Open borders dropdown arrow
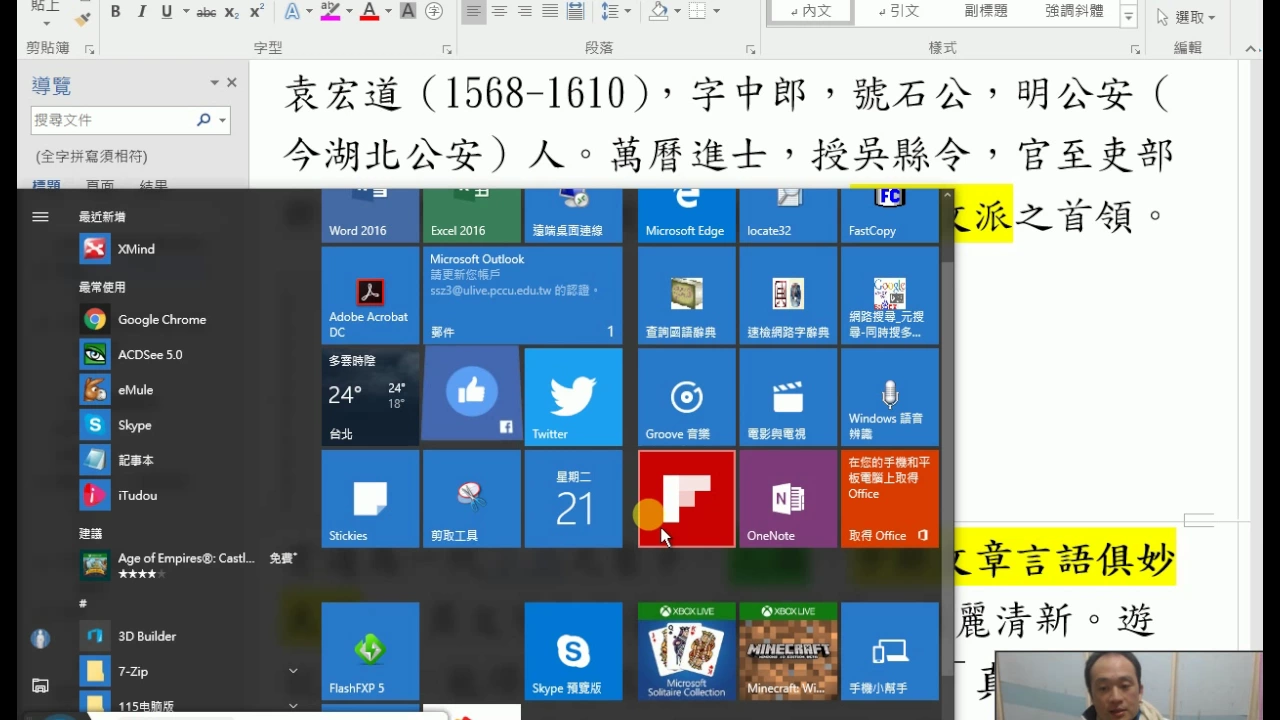1280x720 pixels. [718, 12]
